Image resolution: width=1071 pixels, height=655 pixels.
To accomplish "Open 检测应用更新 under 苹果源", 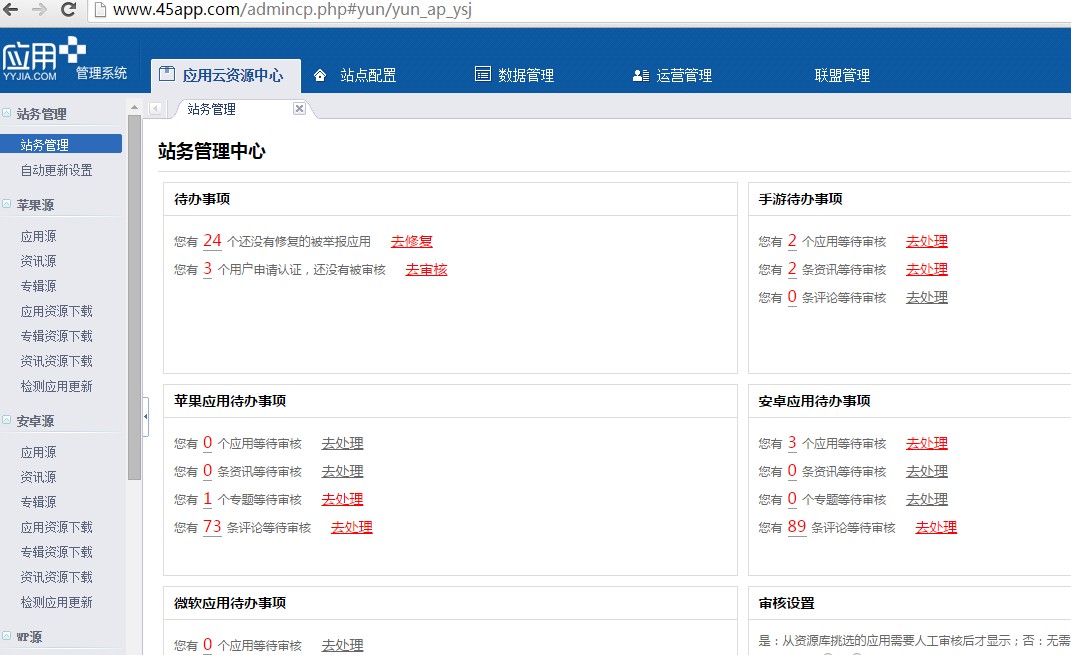I will click(56, 387).
